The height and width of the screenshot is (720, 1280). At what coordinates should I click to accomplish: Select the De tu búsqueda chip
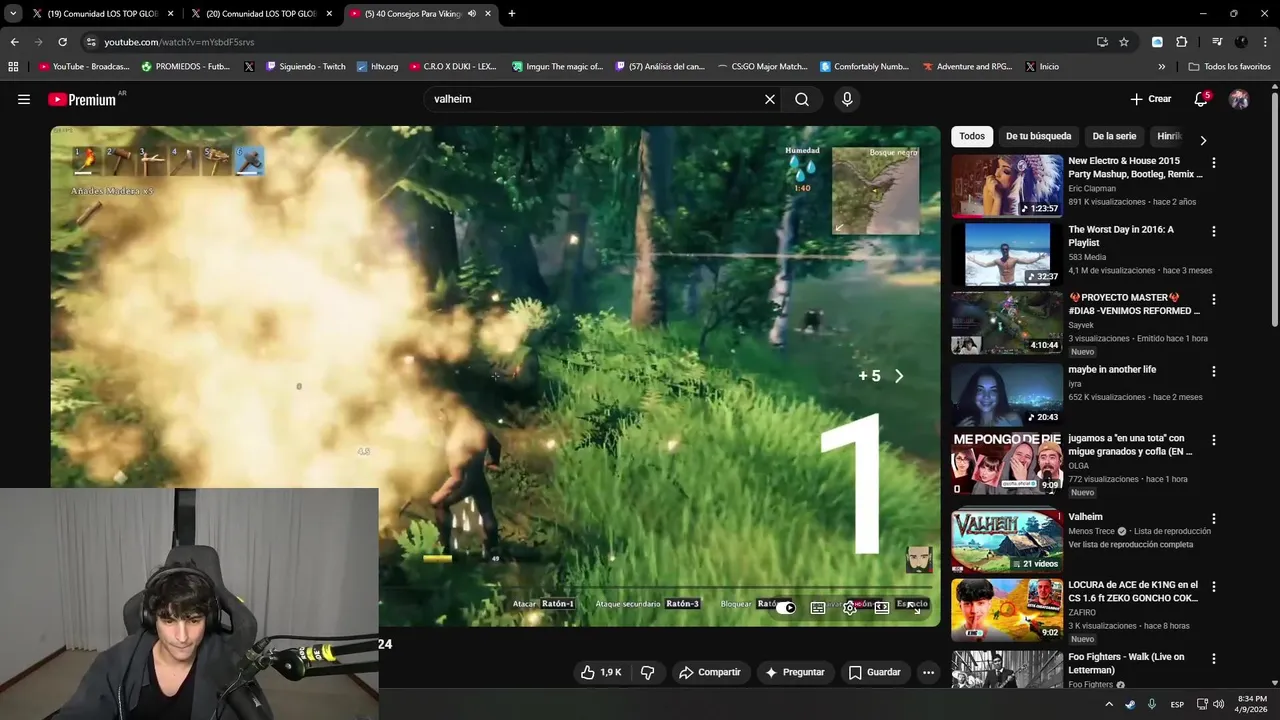[1038, 136]
